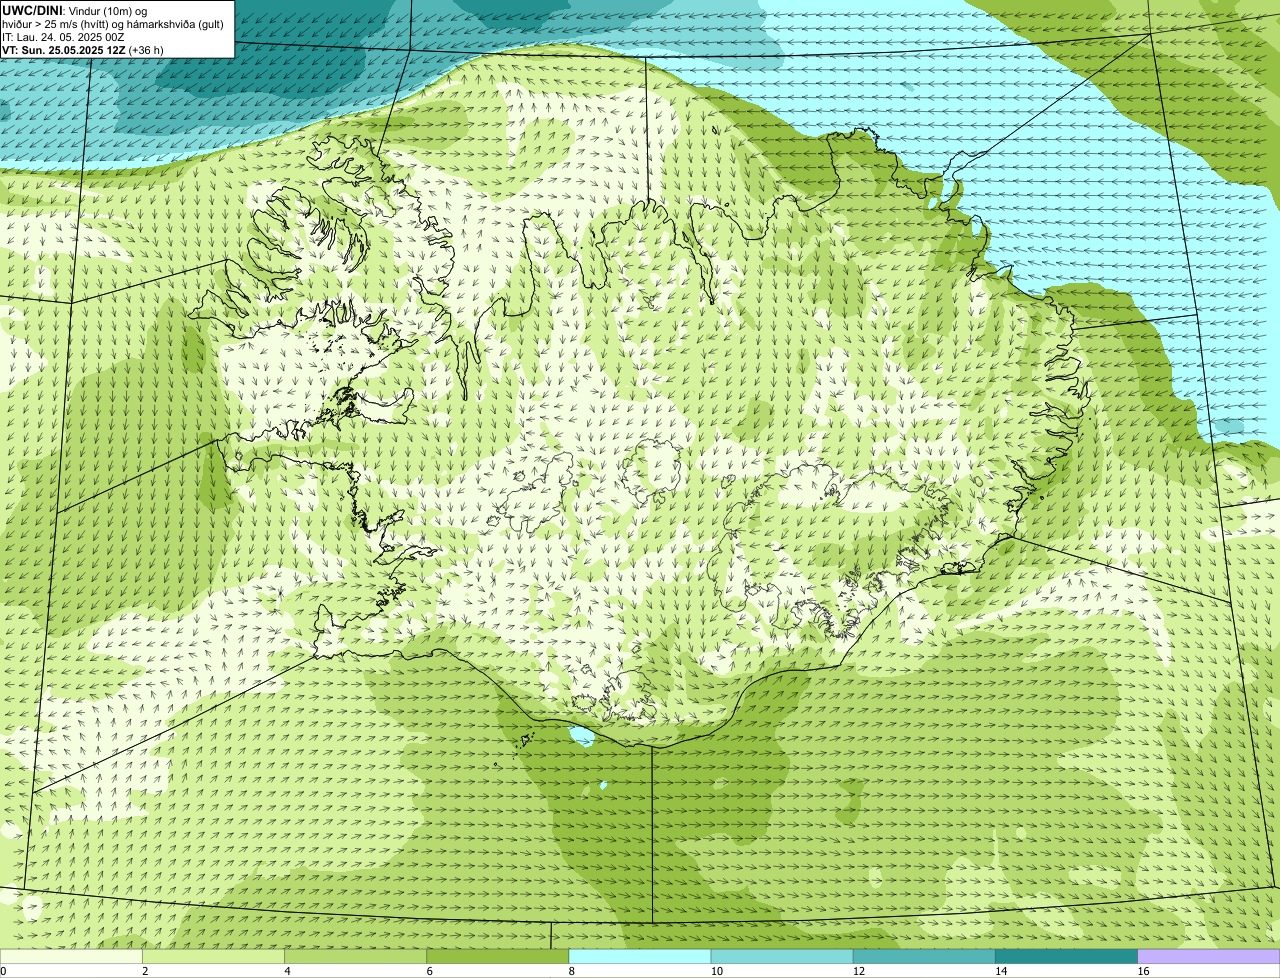
Task: Click the 'UWC/DINI: Vindur (10m) og' title line
Action: point(75,10)
